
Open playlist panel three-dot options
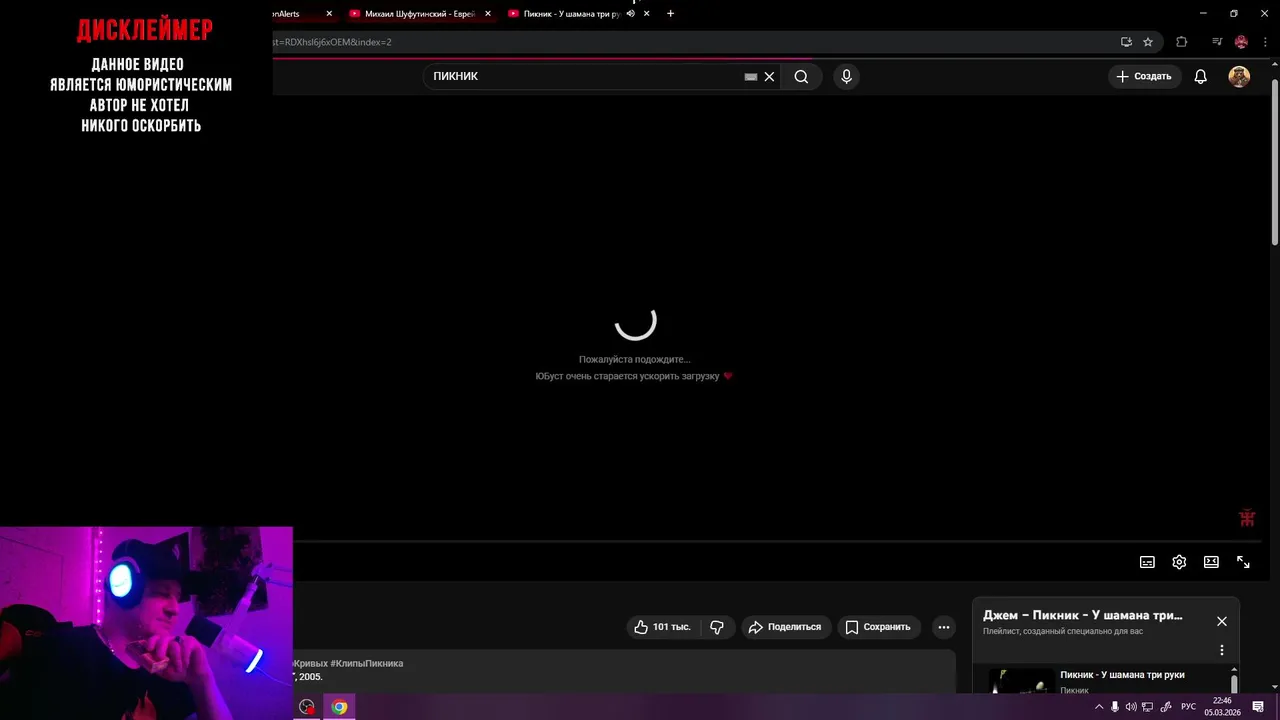click(1221, 650)
